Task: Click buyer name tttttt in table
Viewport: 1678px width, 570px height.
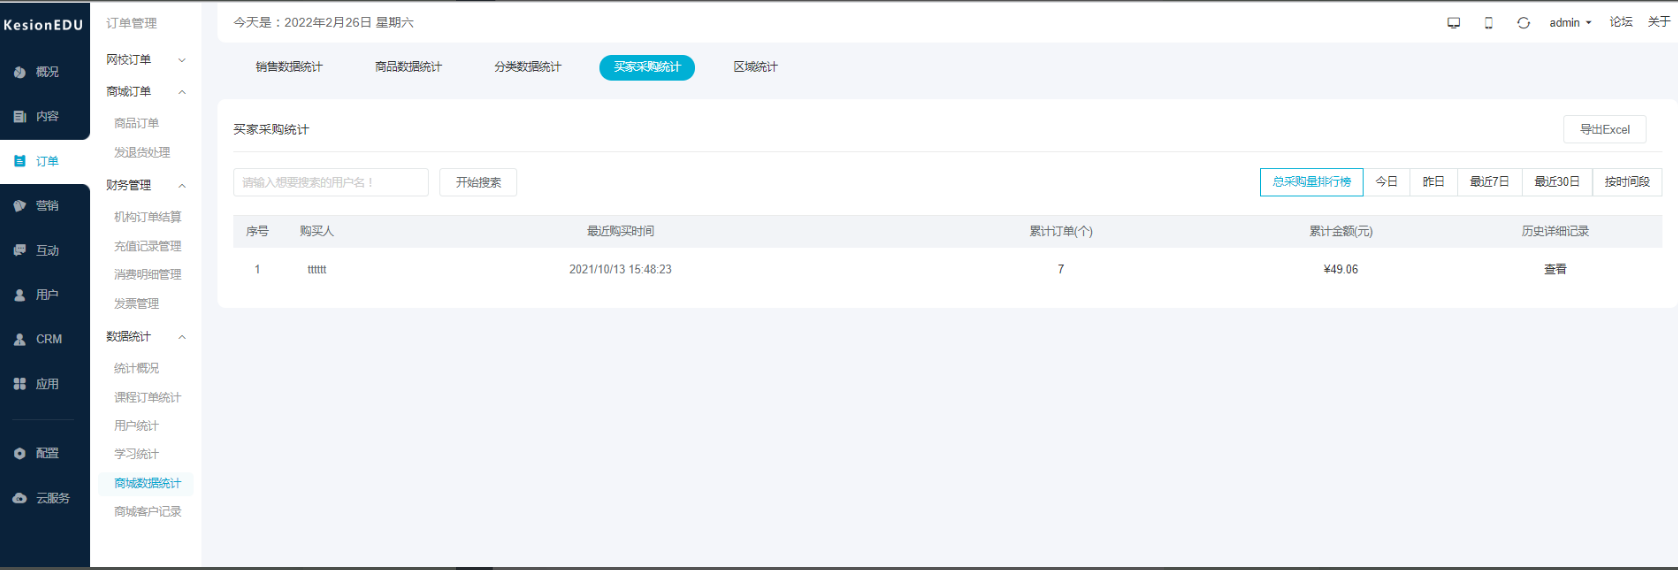Action: [317, 269]
